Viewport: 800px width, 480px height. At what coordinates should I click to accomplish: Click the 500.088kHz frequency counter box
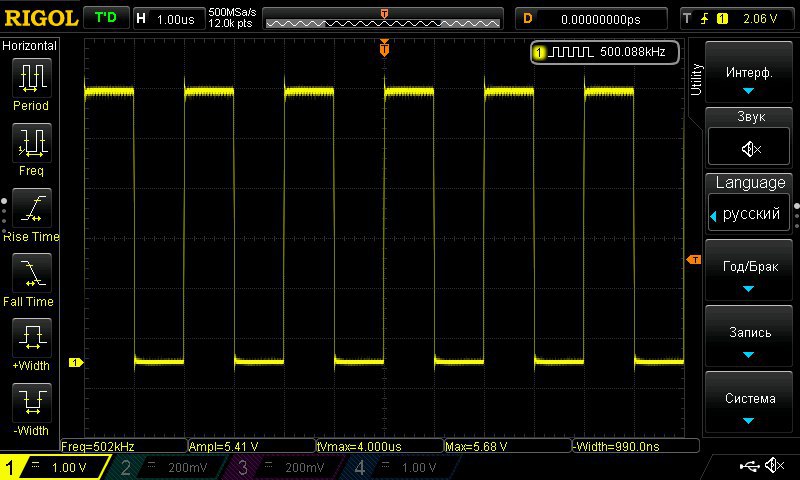pos(605,52)
